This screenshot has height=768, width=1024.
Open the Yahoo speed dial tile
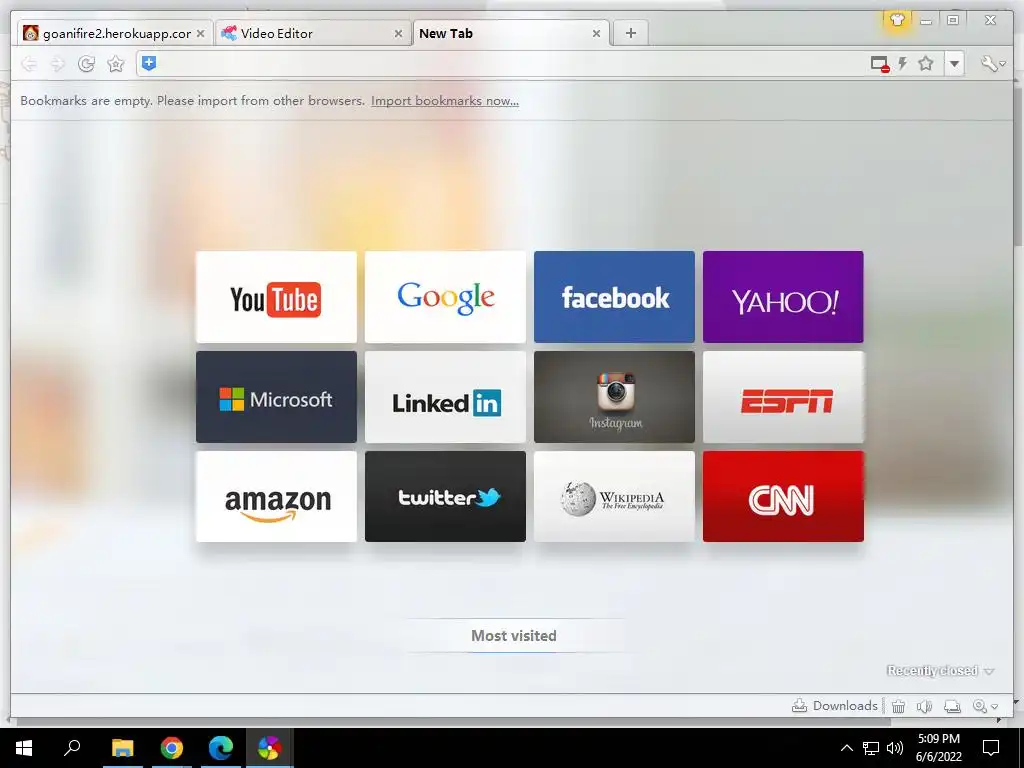783,297
